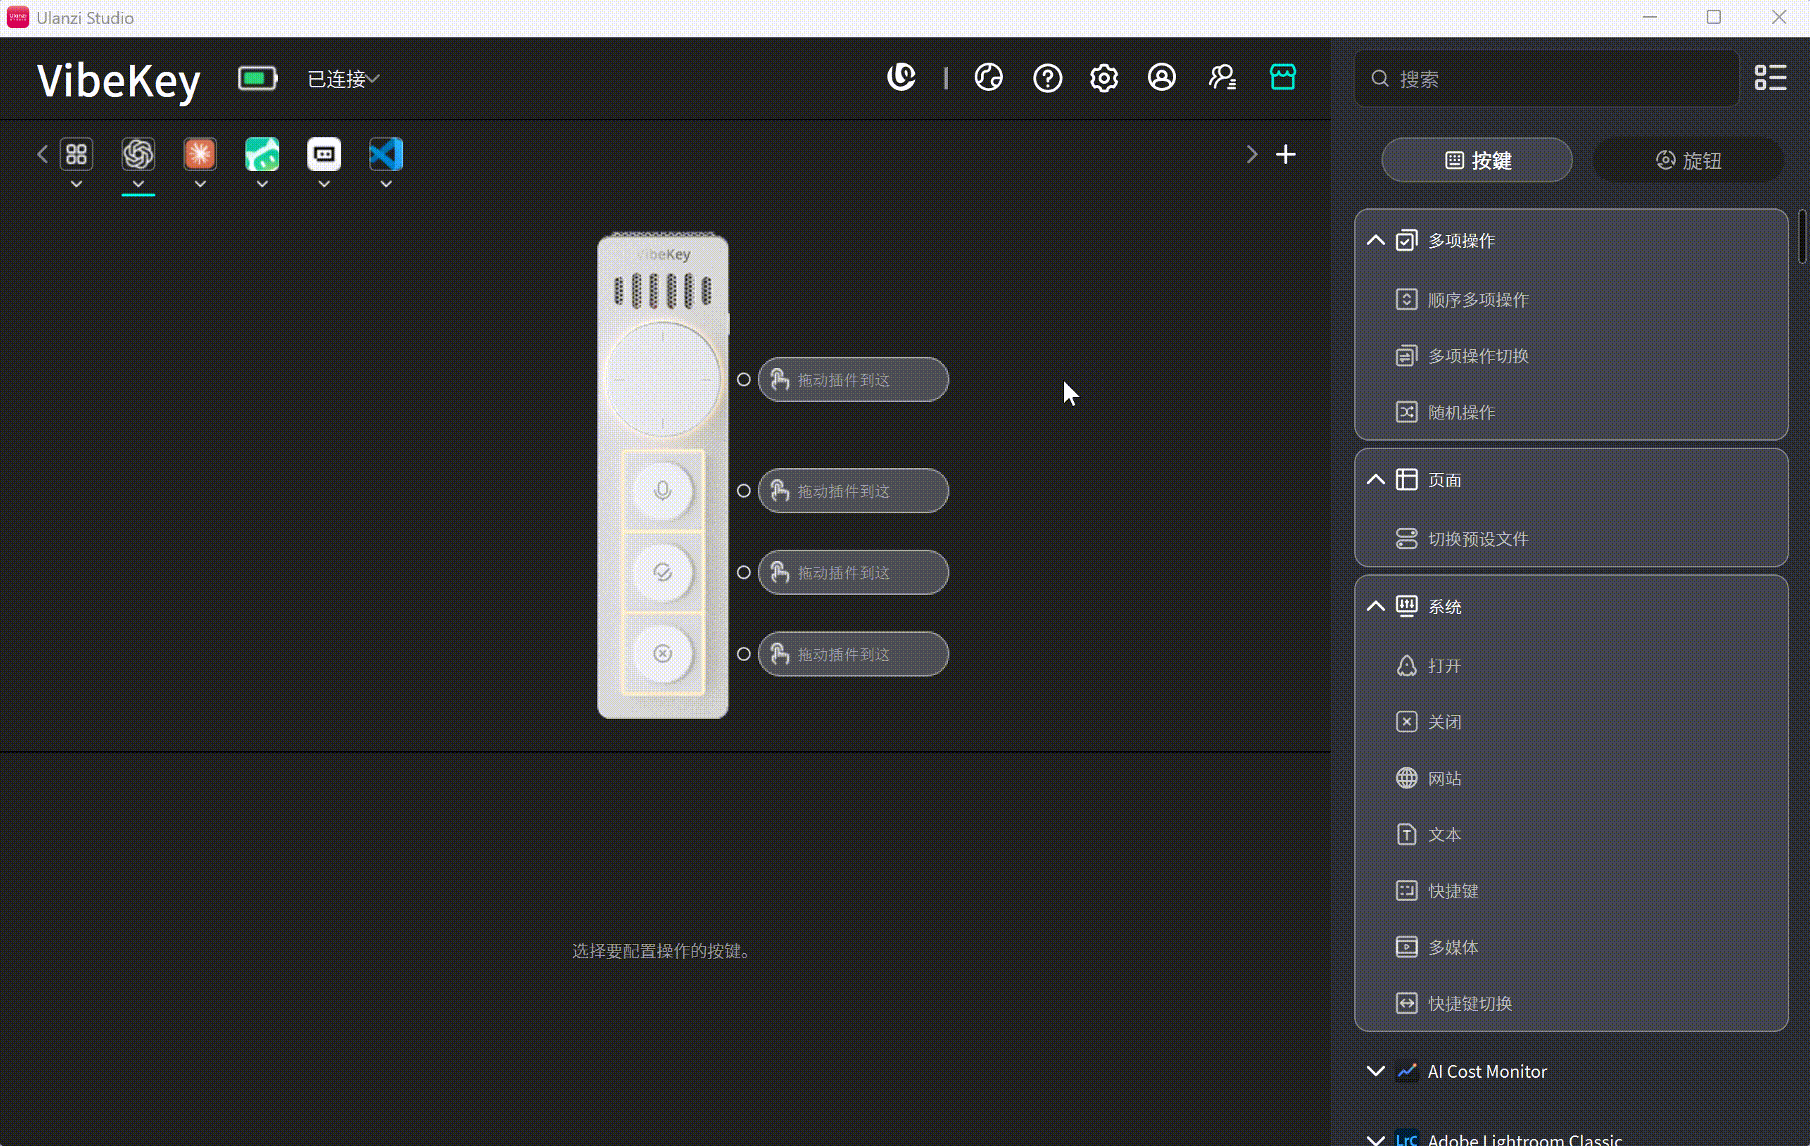Select the orange starburst Claude profile icon

click(200, 154)
